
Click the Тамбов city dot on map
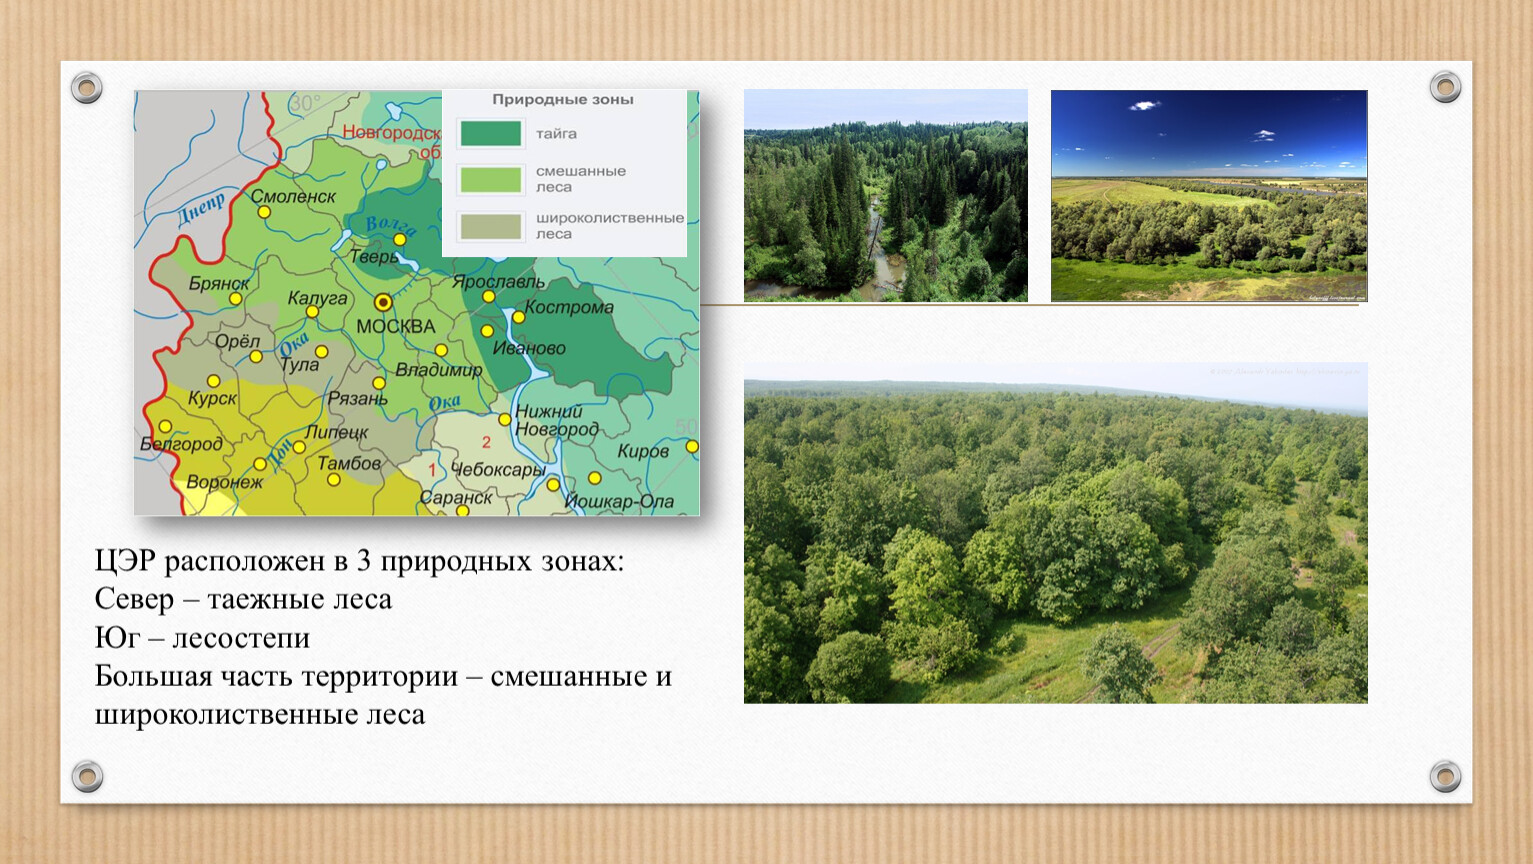[x=334, y=480]
